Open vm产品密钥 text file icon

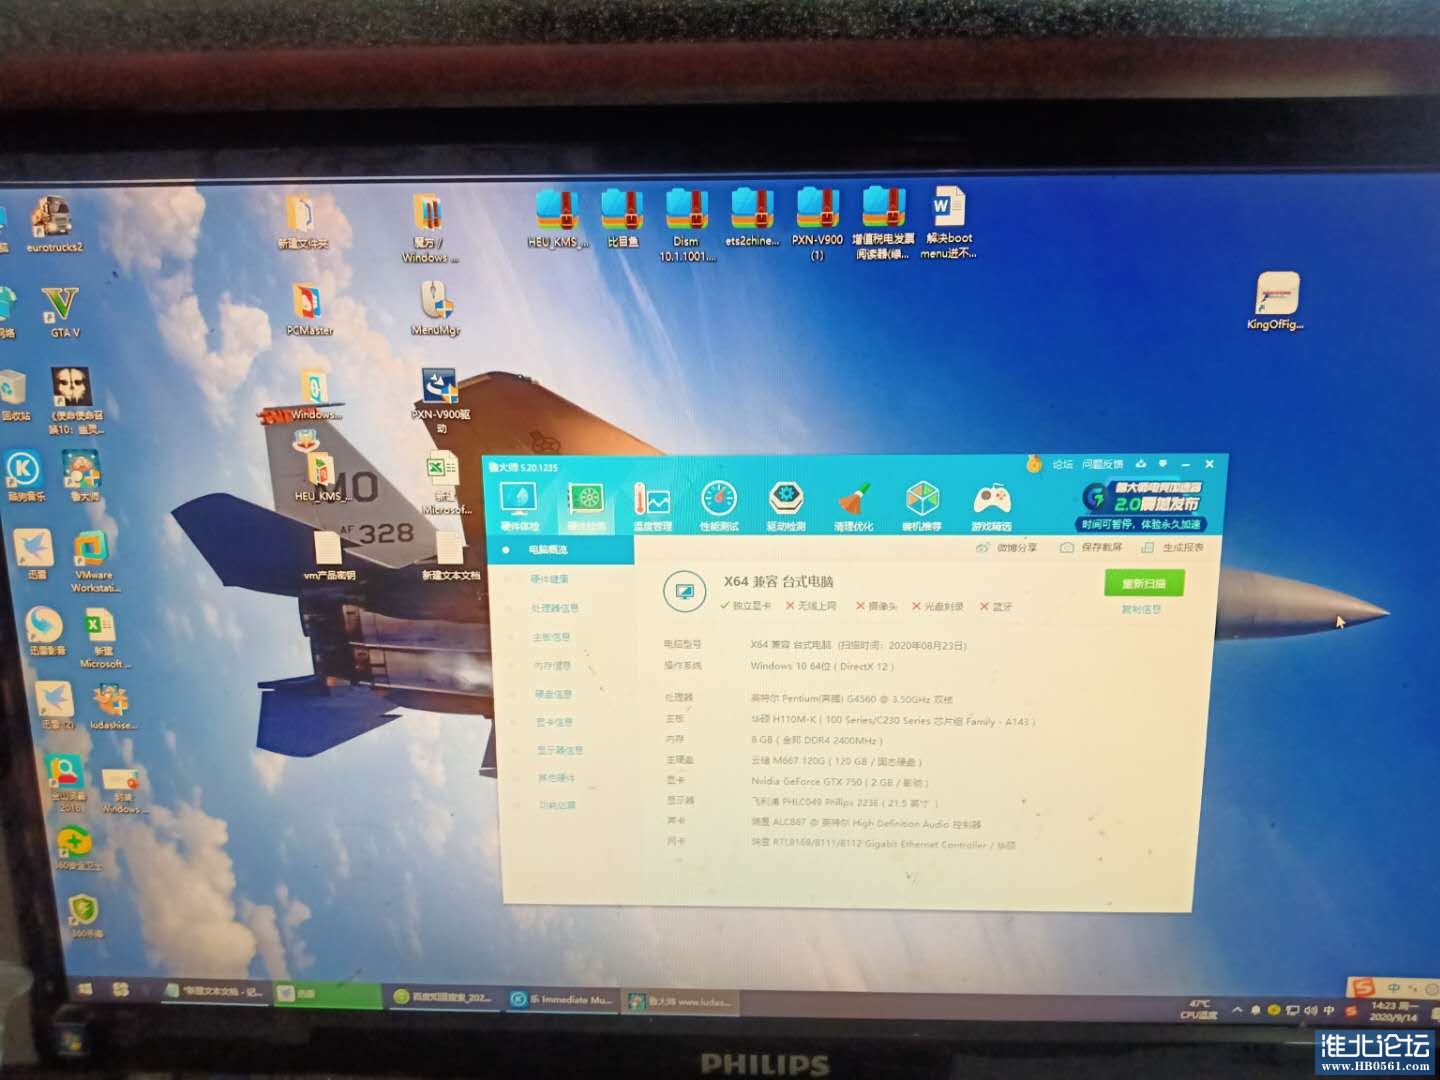(328, 556)
